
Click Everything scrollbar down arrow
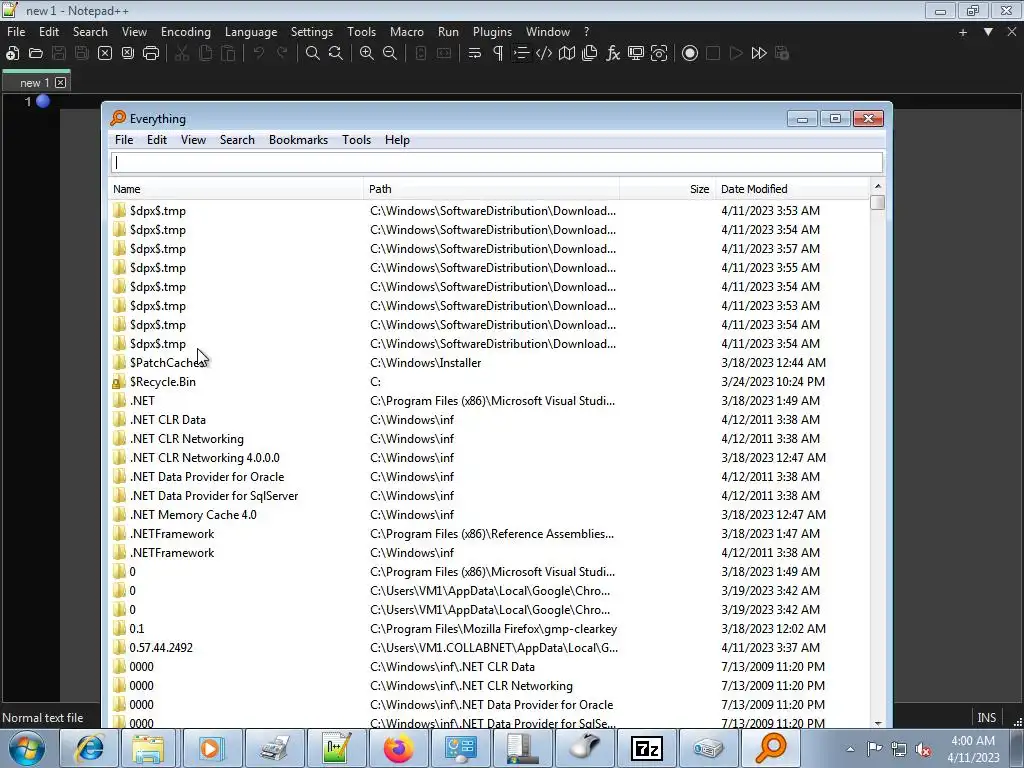pyautogui.click(x=878, y=722)
